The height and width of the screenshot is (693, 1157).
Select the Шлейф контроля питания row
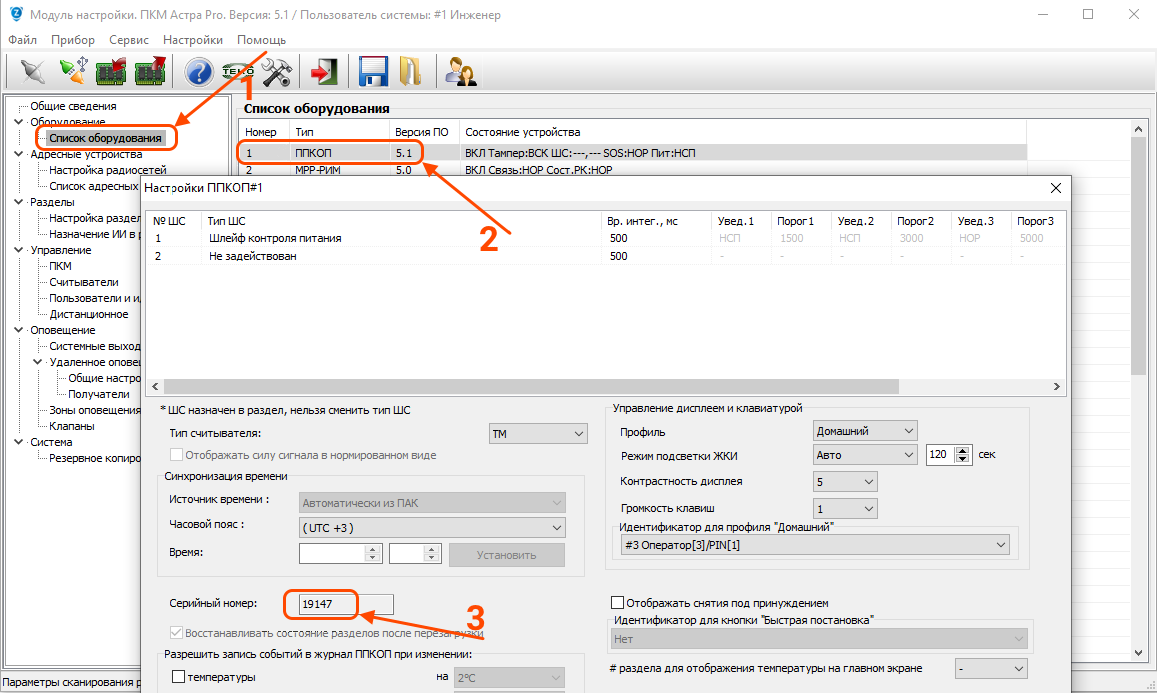point(607,238)
